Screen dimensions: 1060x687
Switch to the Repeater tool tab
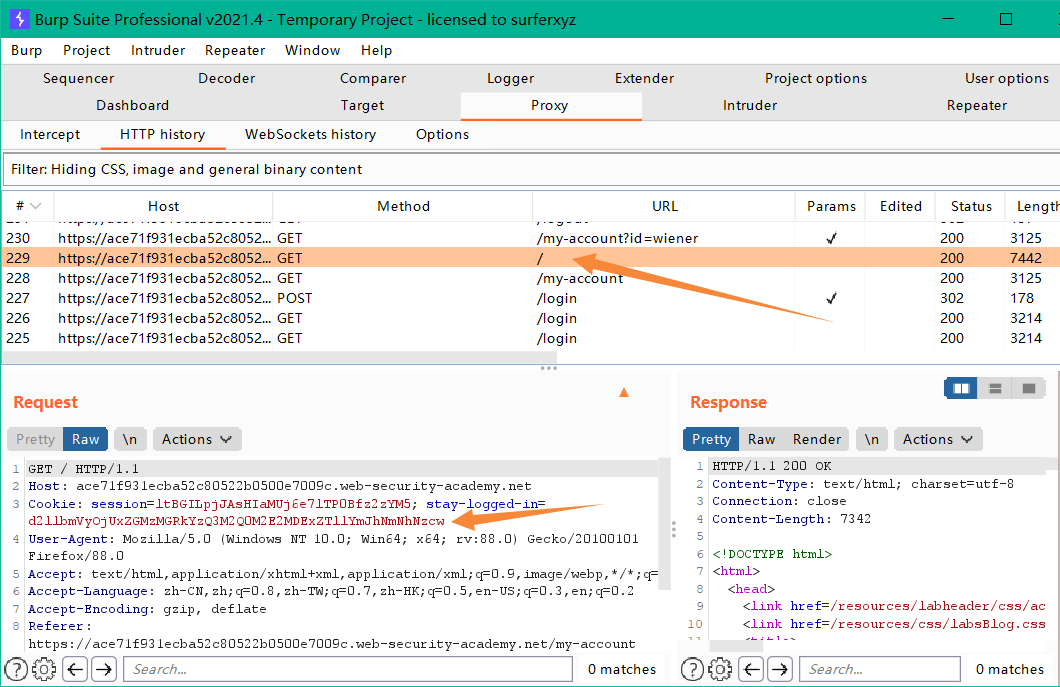click(977, 105)
